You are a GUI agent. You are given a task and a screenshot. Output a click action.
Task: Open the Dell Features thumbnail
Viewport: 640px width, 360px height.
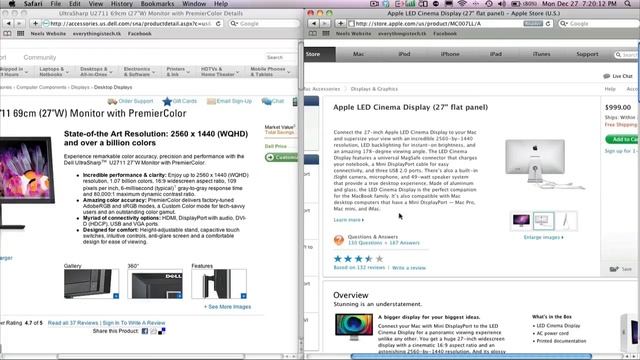point(219,284)
